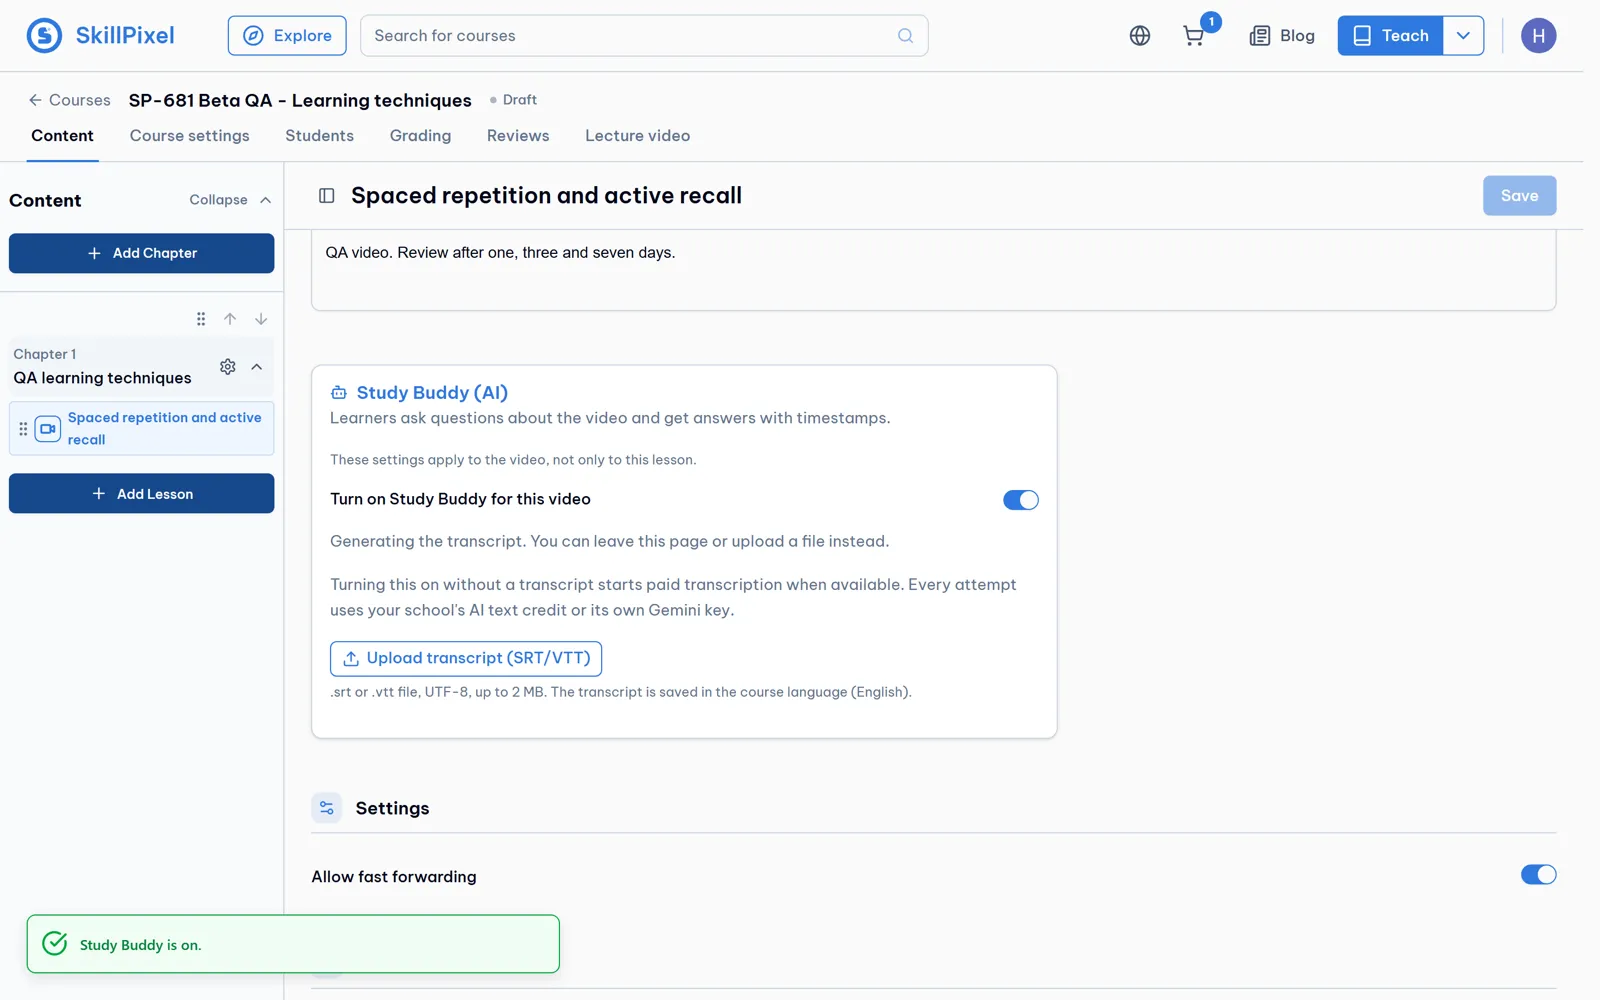Click Upload transcript (SRT/VTT) button
Image resolution: width=1600 pixels, height=1000 pixels.
click(466, 659)
